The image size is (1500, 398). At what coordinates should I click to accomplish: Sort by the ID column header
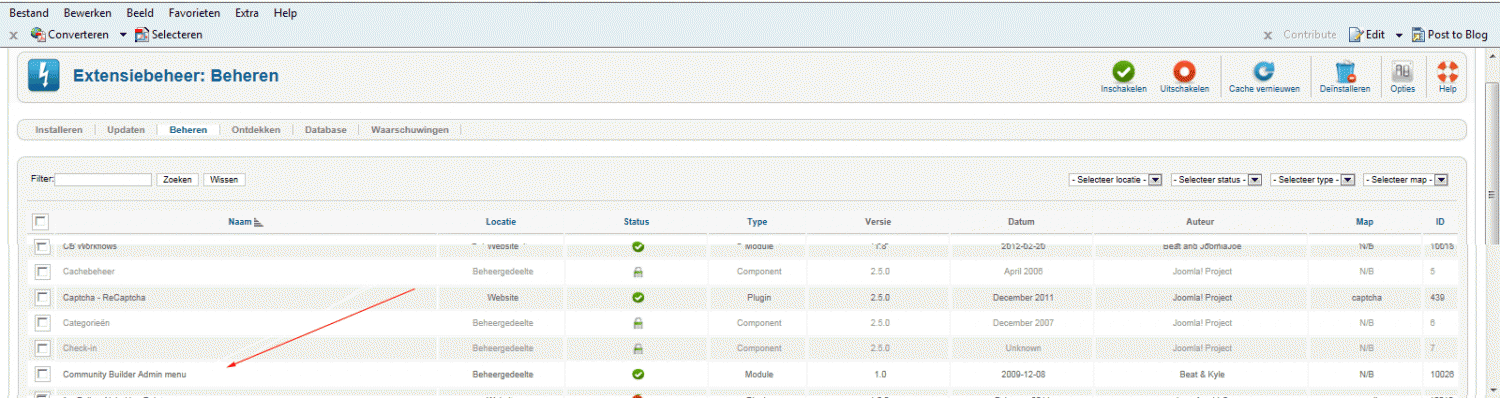tap(1440, 222)
